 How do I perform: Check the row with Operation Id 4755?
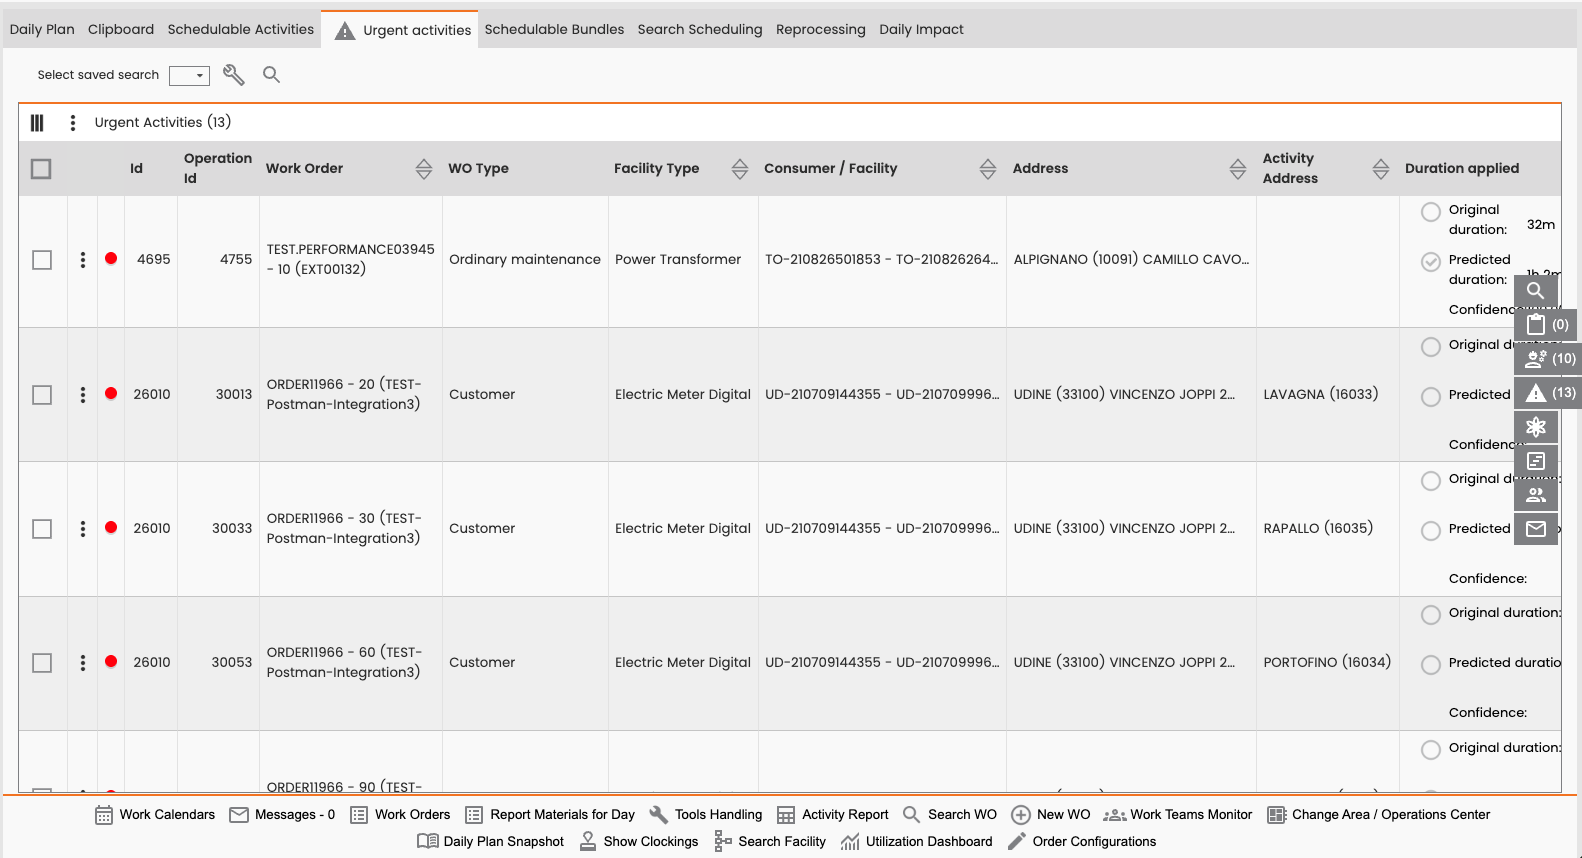point(42,260)
